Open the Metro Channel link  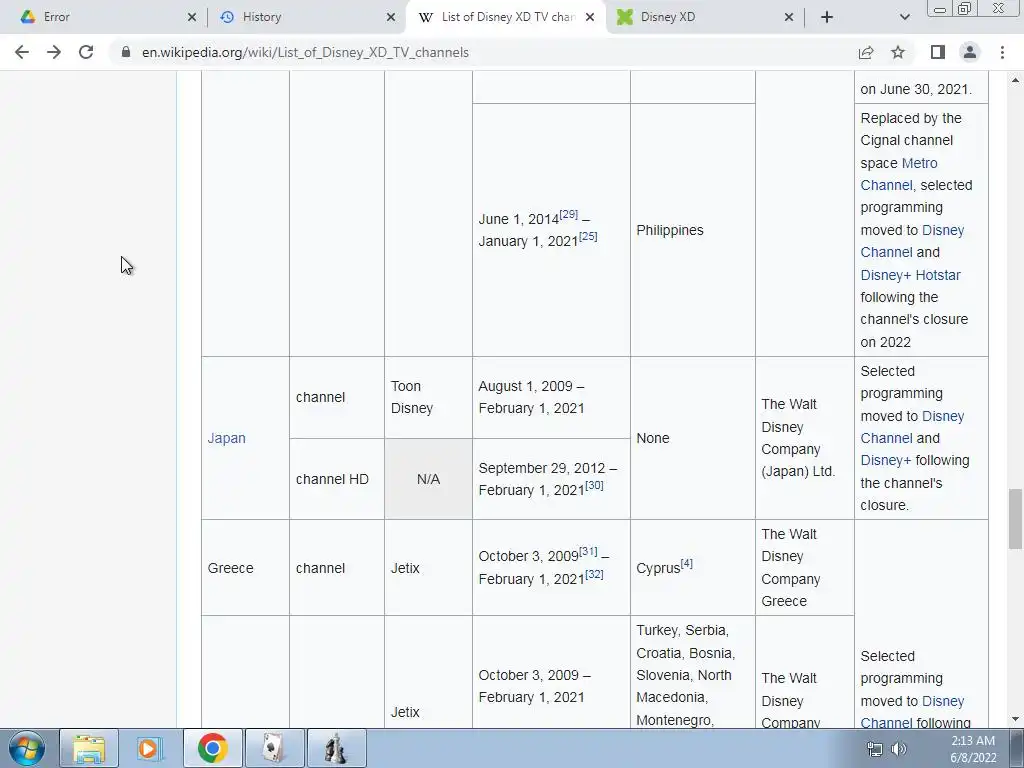pos(899,174)
